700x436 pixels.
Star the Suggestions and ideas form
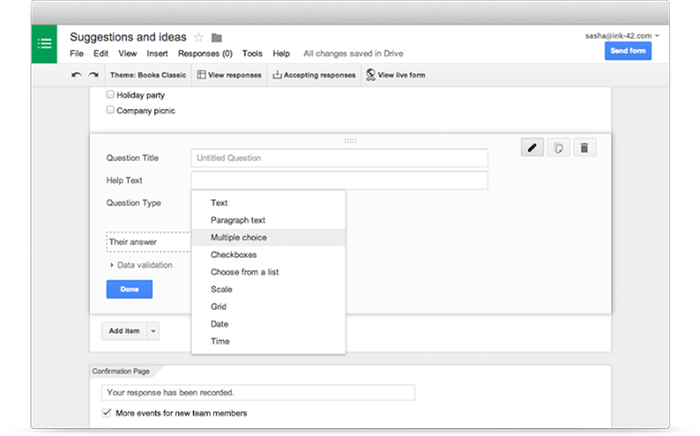click(x=198, y=38)
